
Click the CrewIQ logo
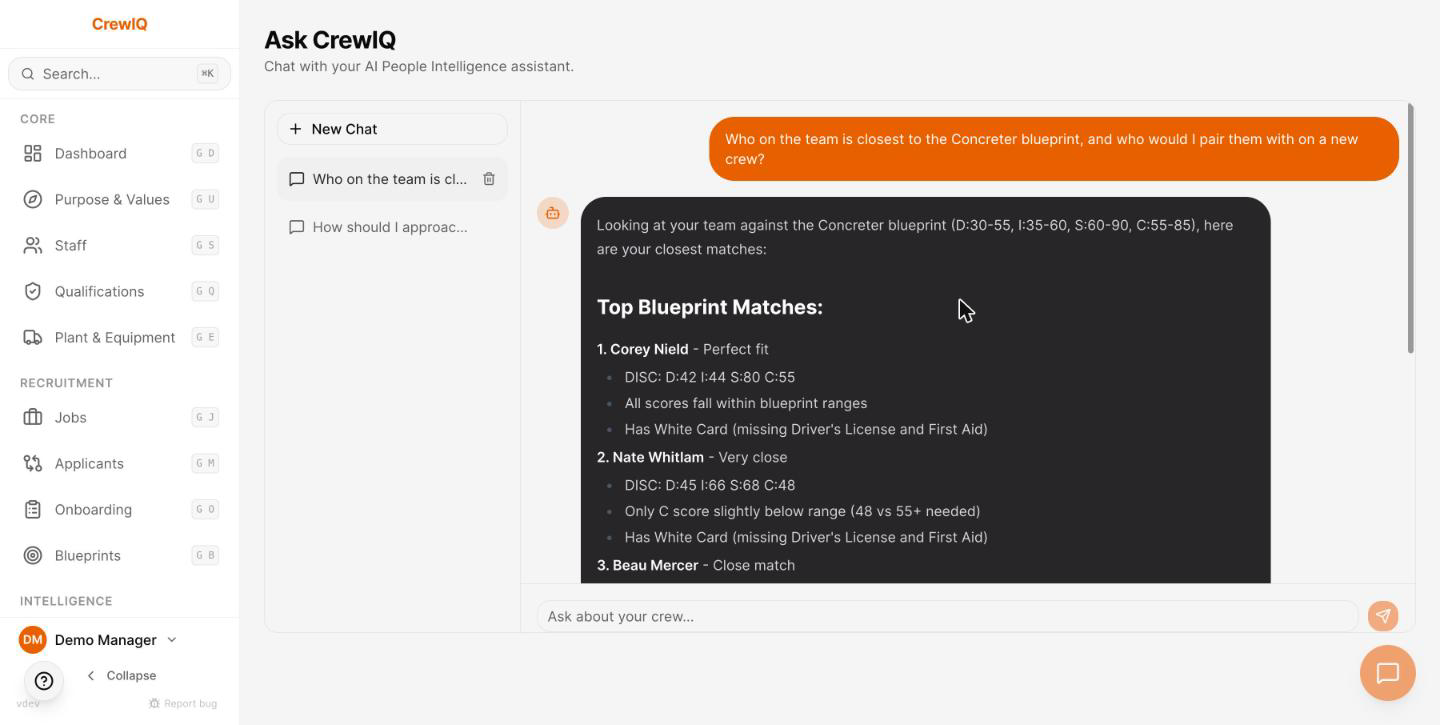[119, 24]
